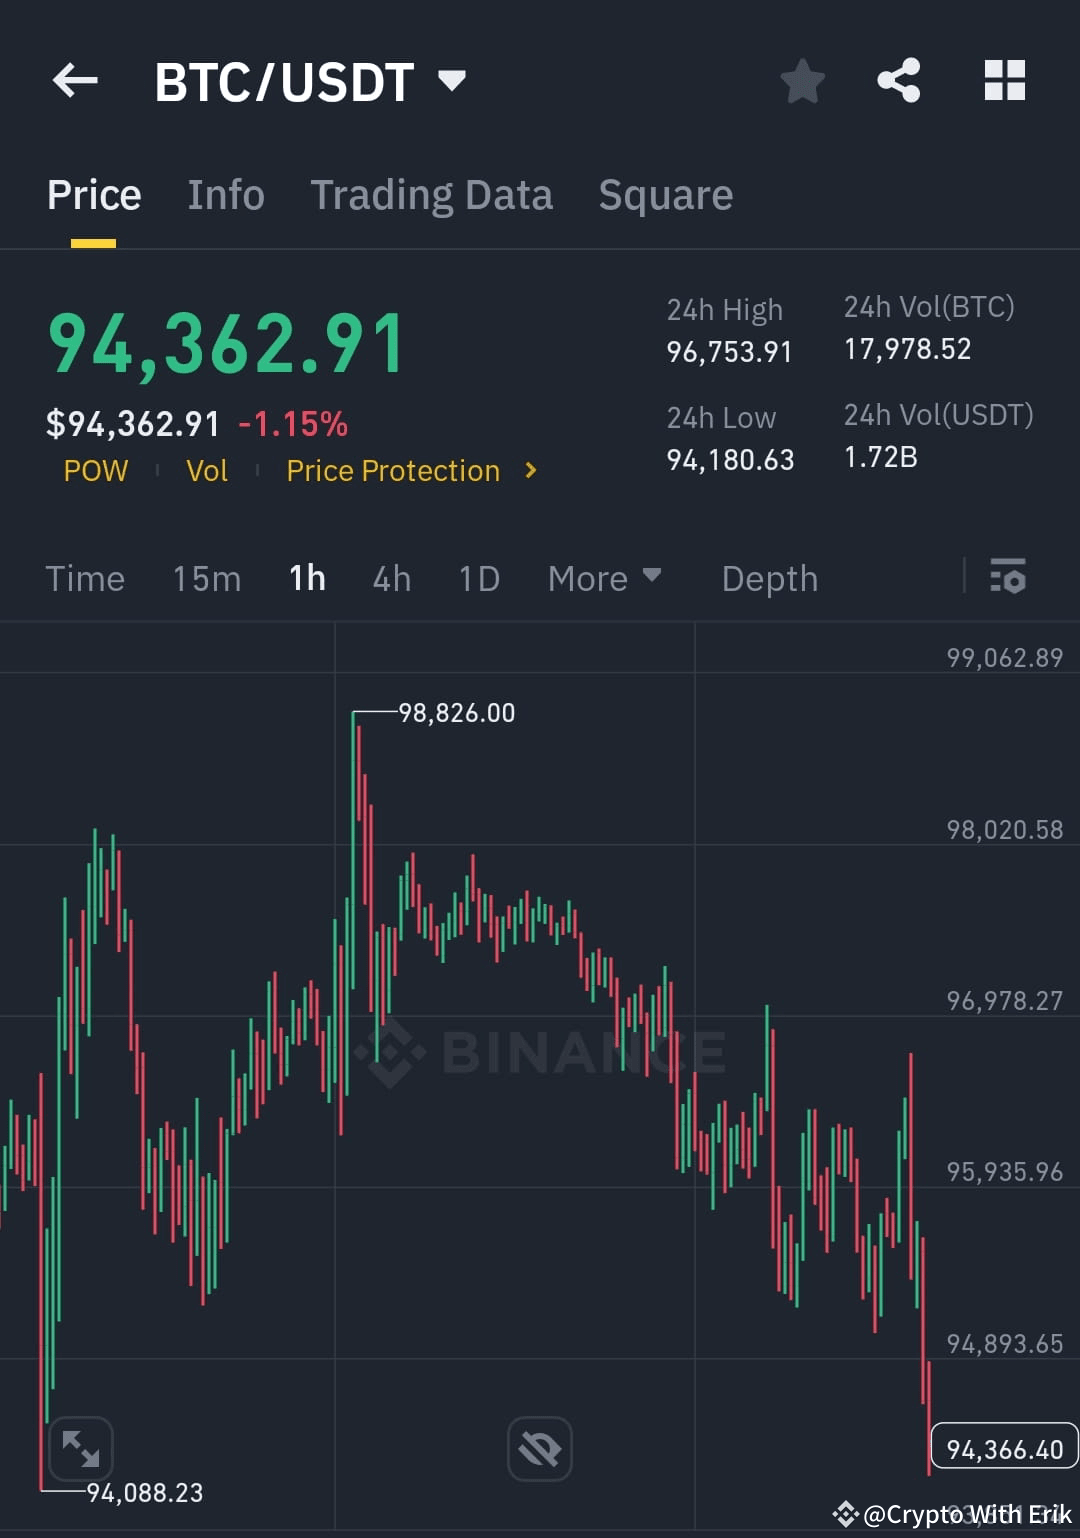
Task: Tap the back arrow to exit chart
Action: coord(75,81)
